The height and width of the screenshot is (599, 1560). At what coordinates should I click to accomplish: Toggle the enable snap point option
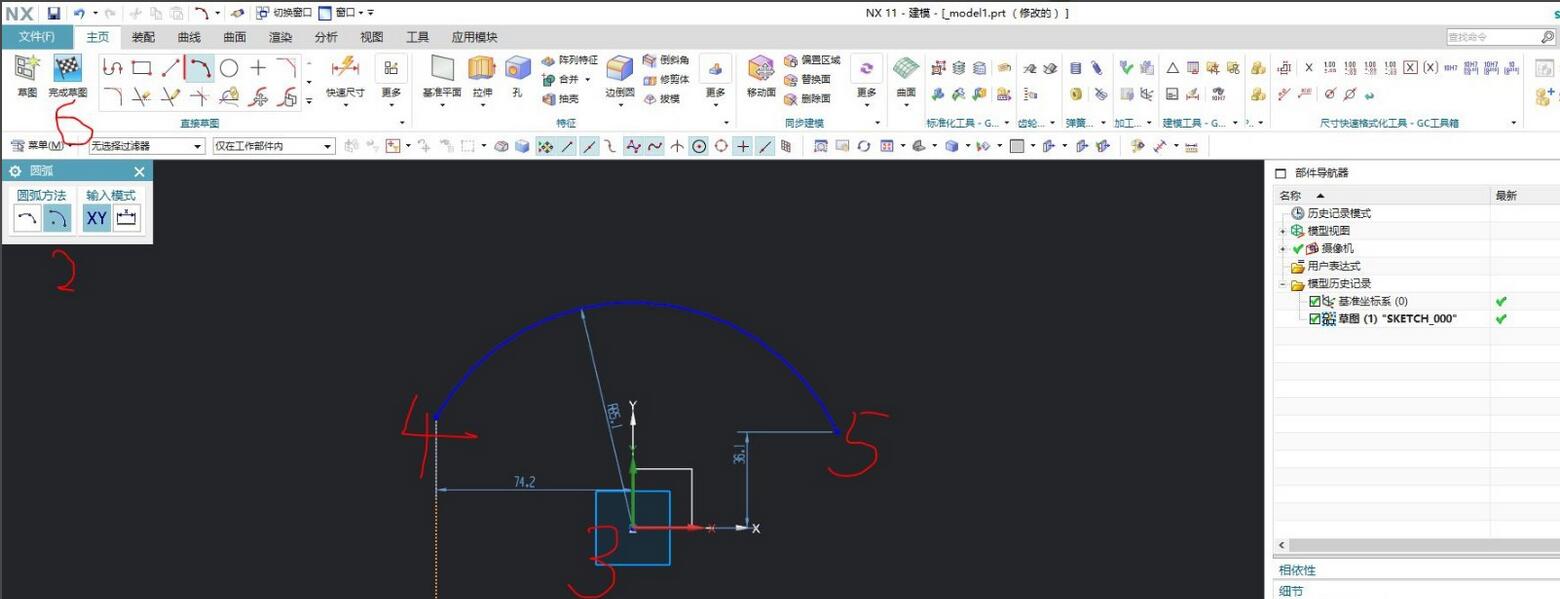pyautogui.click(x=546, y=146)
